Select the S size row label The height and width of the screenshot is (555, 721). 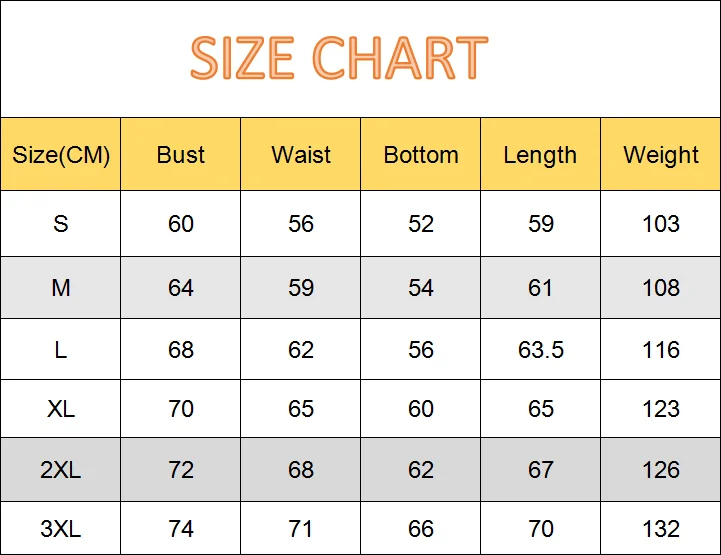[x=61, y=224]
